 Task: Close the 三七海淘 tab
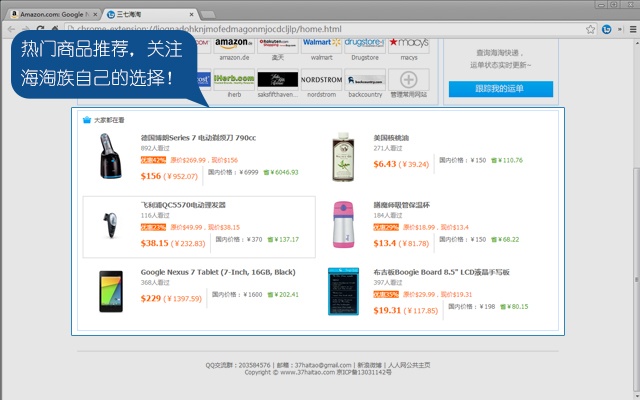click(x=191, y=14)
